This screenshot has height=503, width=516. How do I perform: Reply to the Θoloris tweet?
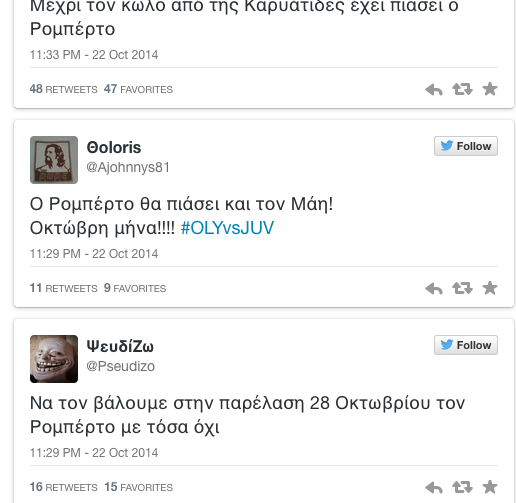tap(434, 288)
